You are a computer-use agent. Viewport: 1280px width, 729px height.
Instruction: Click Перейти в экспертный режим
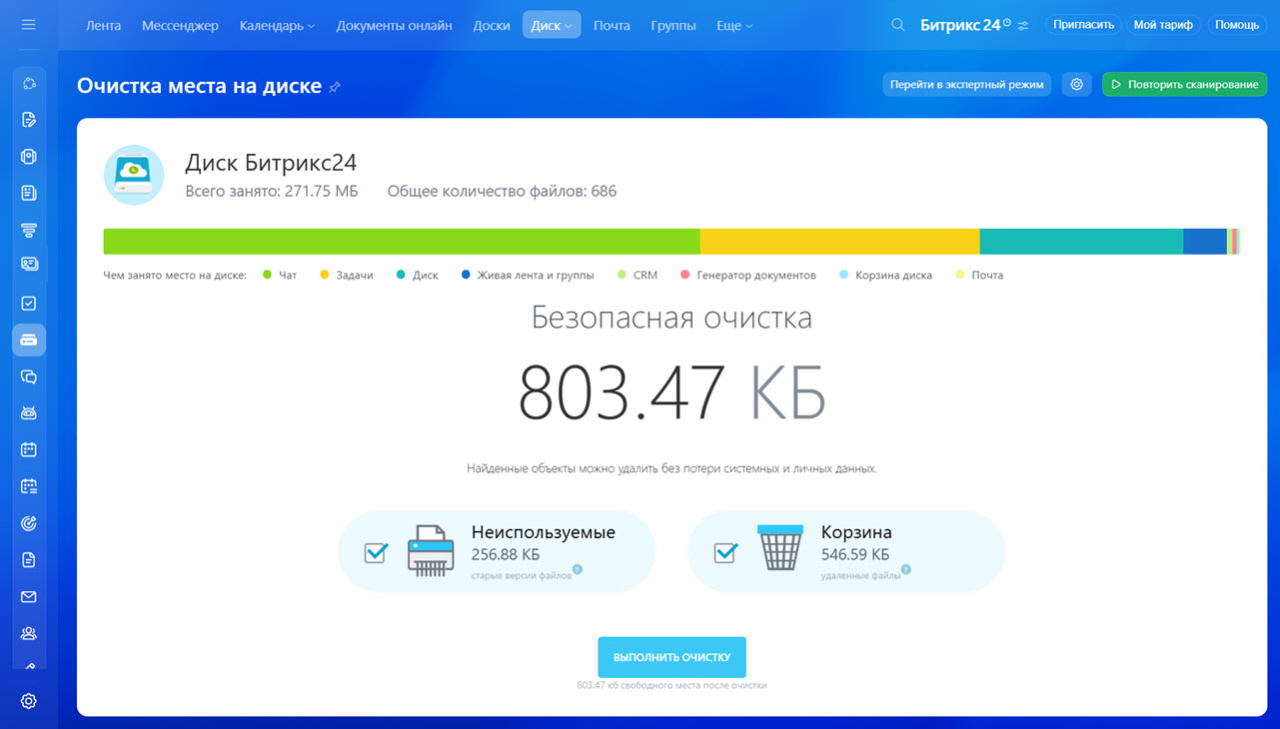click(966, 85)
